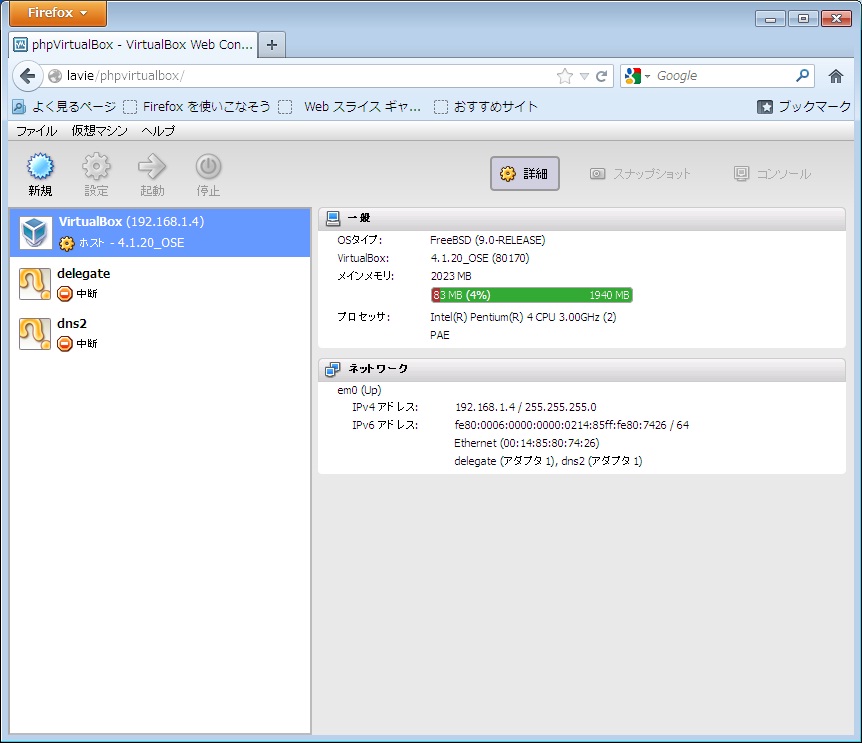Select the phpVirtualBox browser tab
Viewport: 862px width, 743px height.
coord(133,45)
